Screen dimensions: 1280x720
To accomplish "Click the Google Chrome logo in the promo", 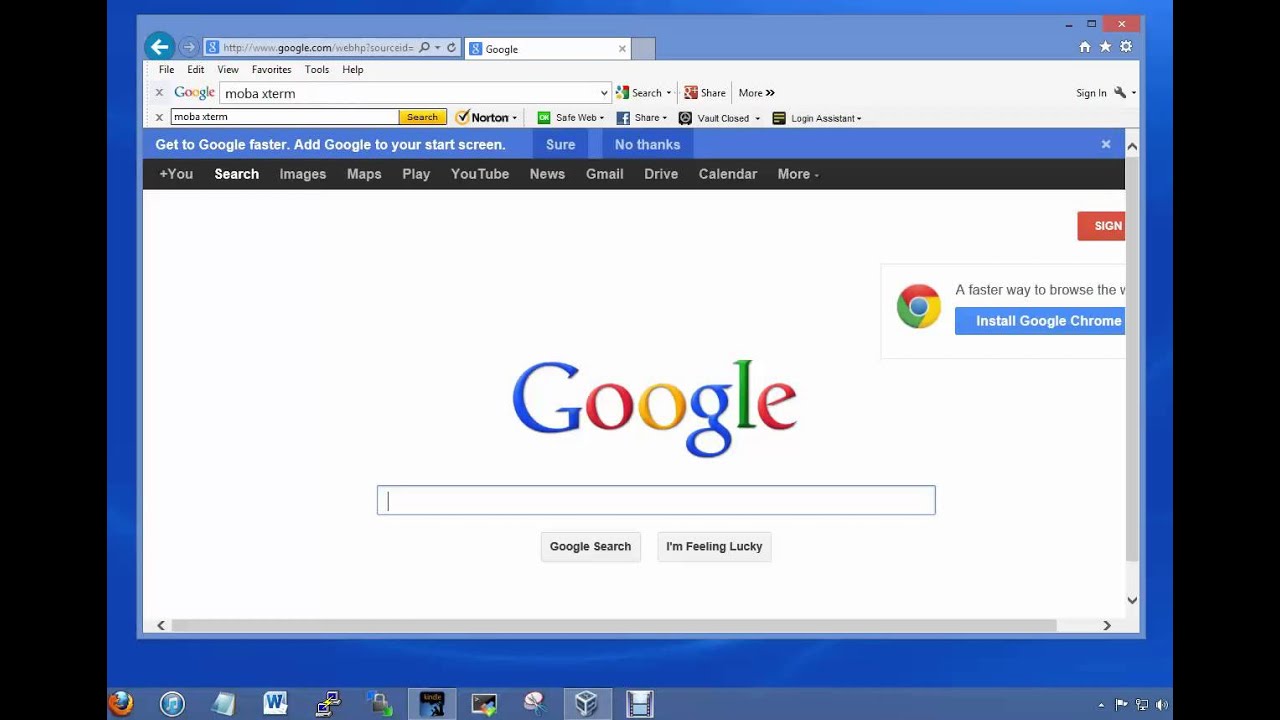I will (x=918, y=307).
